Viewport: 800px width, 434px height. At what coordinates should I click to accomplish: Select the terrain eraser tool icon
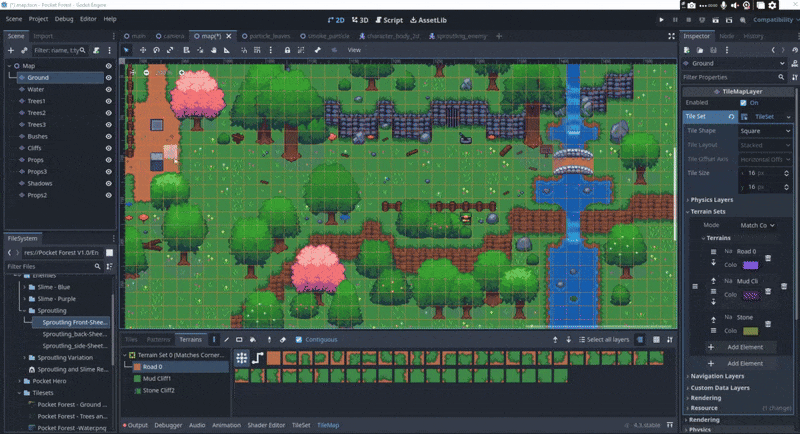click(x=283, y=339)
